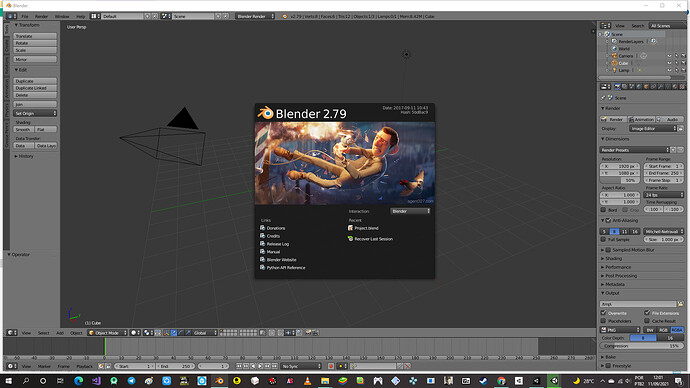Toggle the 3D manipulator axes icon
The image size is (690, 388).
coord(166,333)
